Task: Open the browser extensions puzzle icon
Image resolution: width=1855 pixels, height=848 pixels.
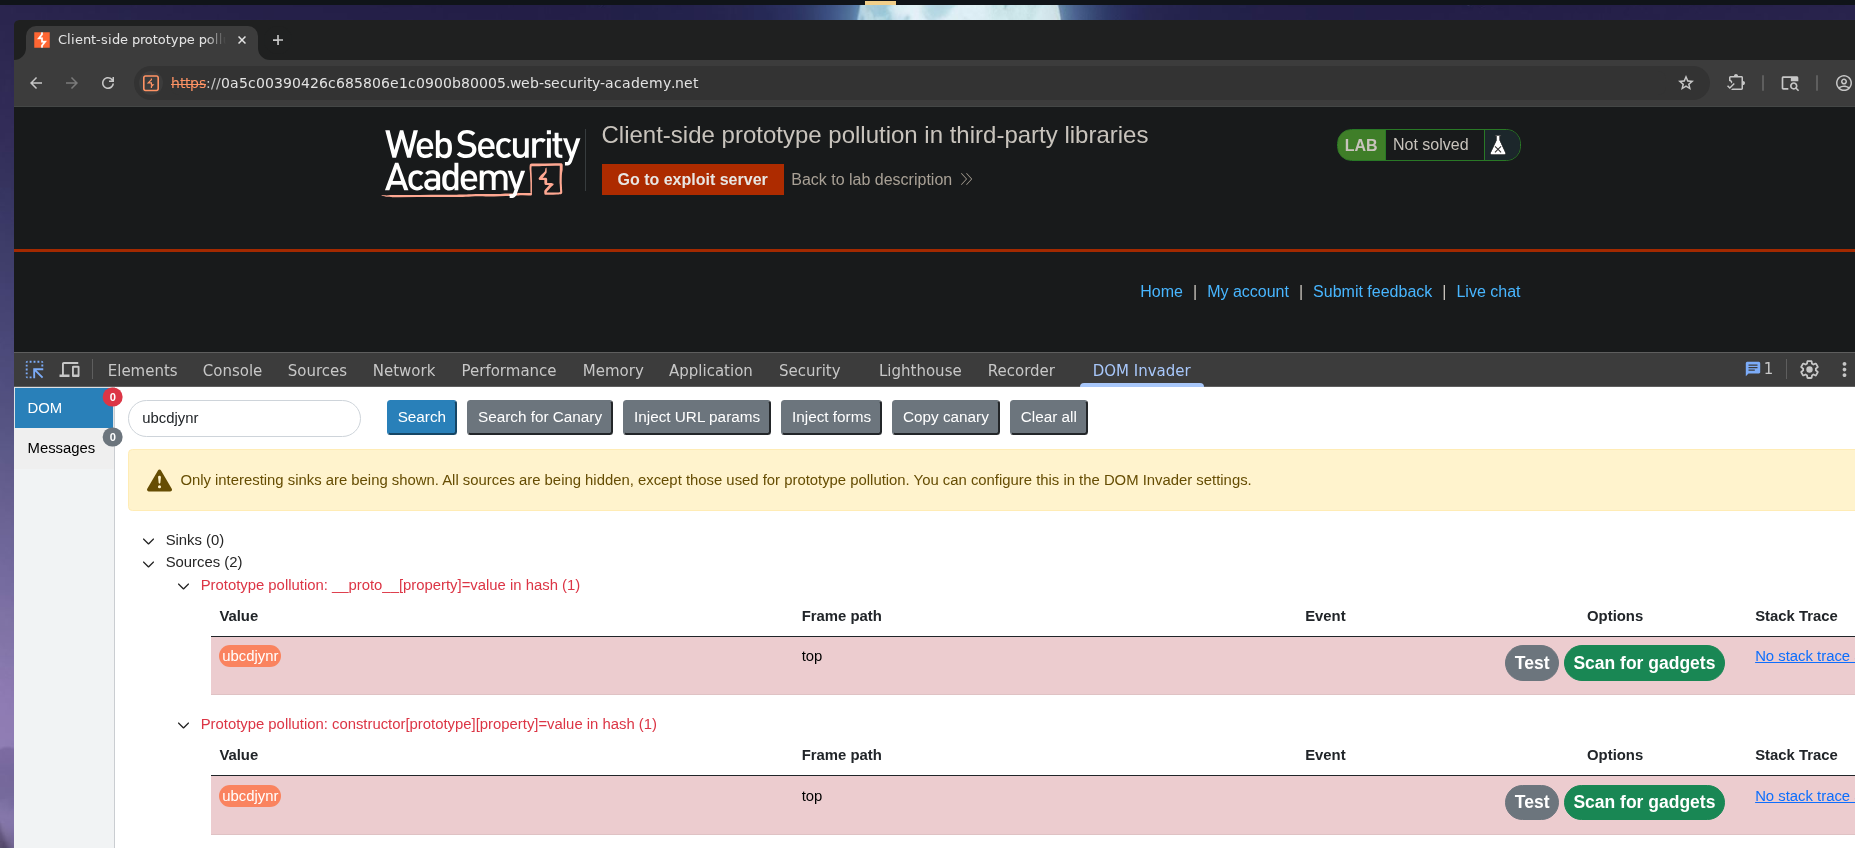Action: click(x=1736, y=83)
